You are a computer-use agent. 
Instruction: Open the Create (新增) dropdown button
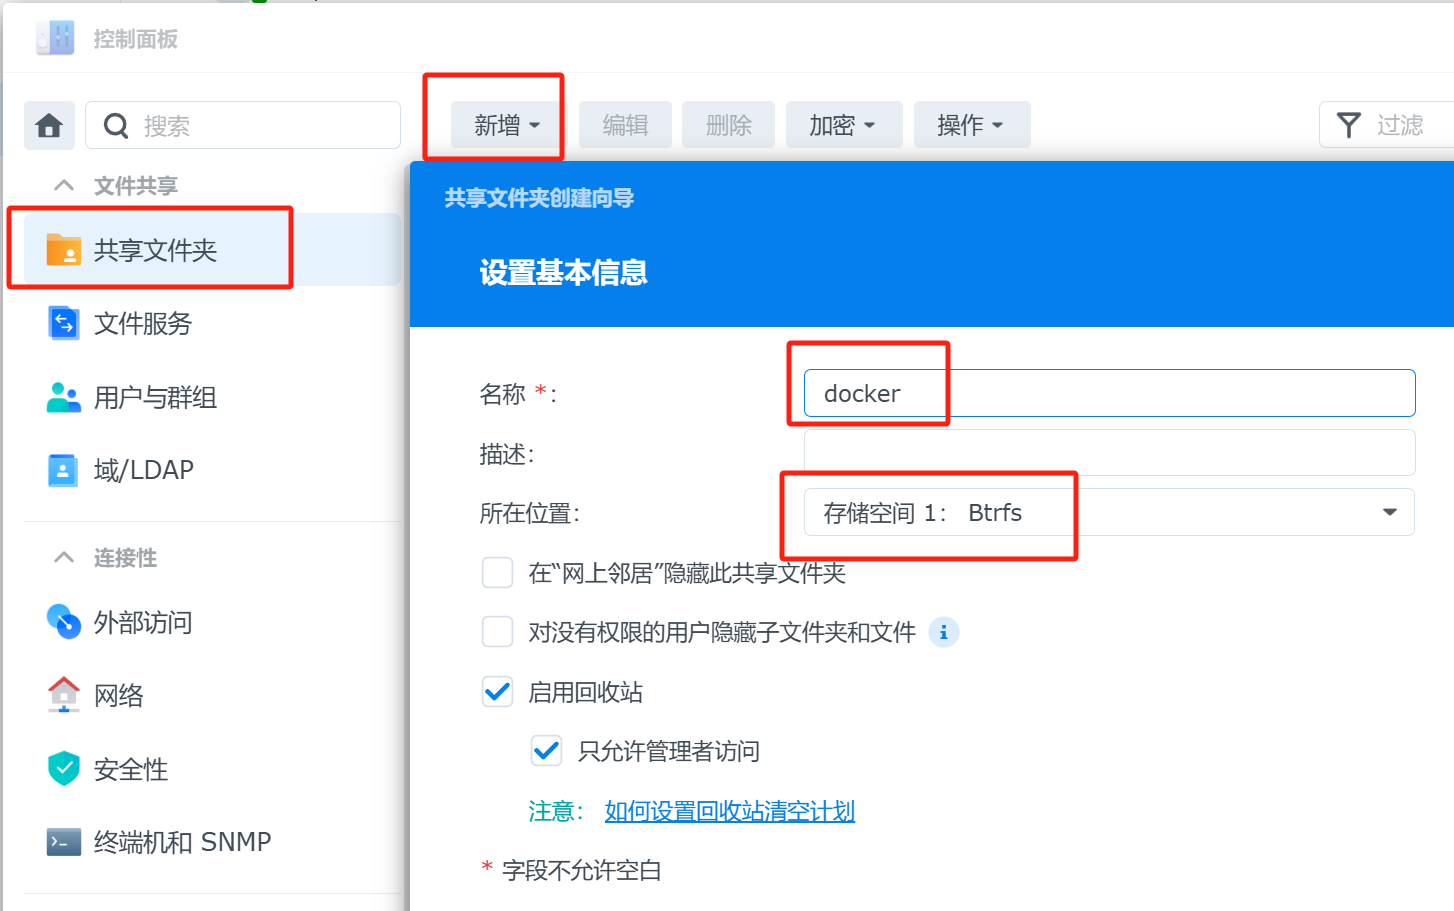[506, 125]
